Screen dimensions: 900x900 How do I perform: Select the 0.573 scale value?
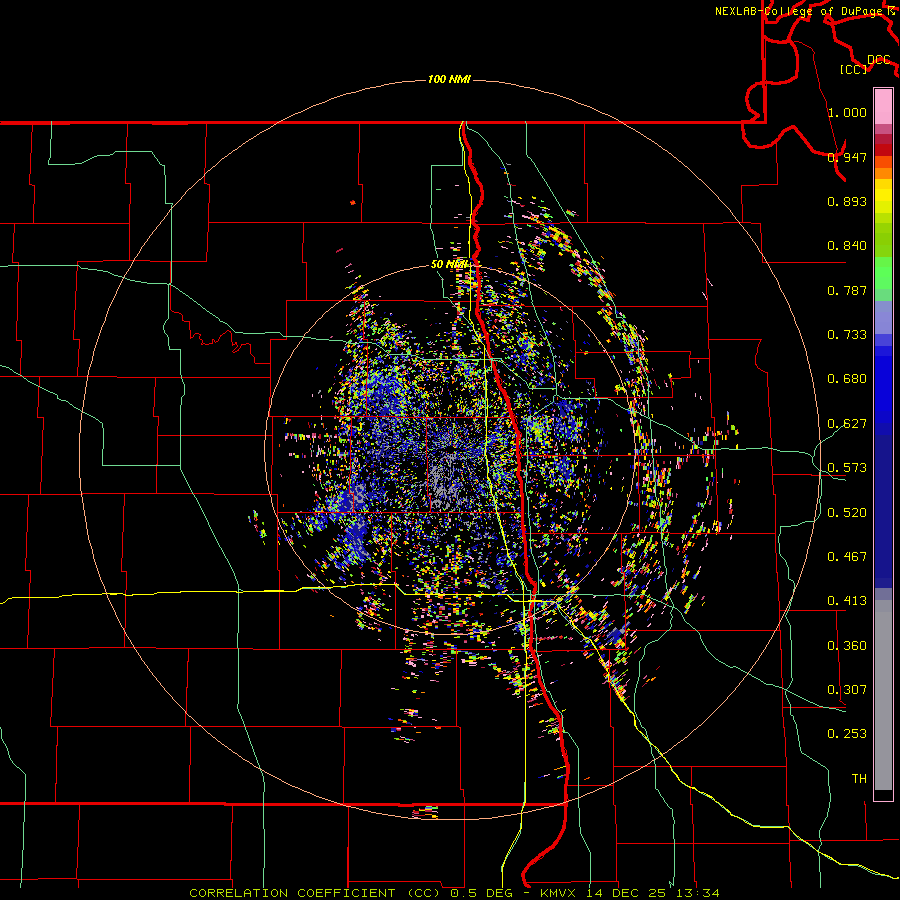click(x=847, y=468)
